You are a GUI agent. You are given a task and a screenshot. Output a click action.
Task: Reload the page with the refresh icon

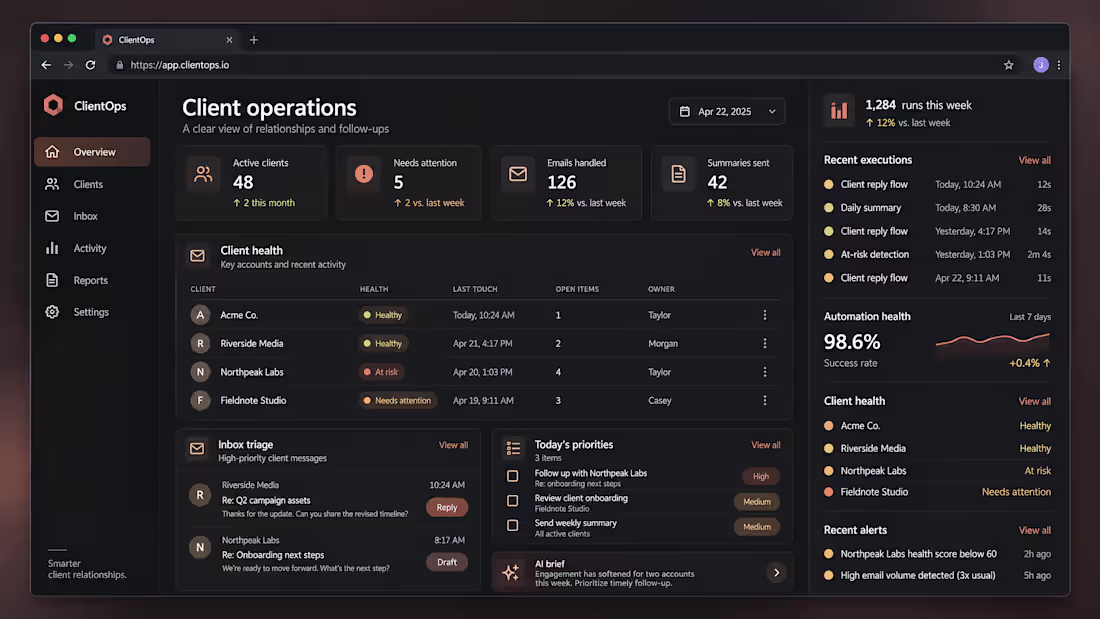point(90,65)
